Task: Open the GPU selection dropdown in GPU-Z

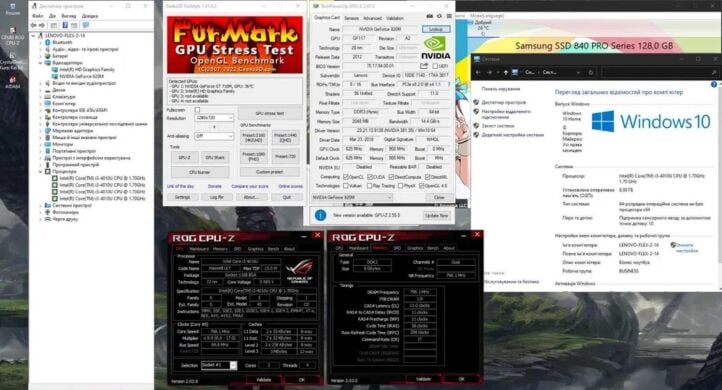Action: 352,197
